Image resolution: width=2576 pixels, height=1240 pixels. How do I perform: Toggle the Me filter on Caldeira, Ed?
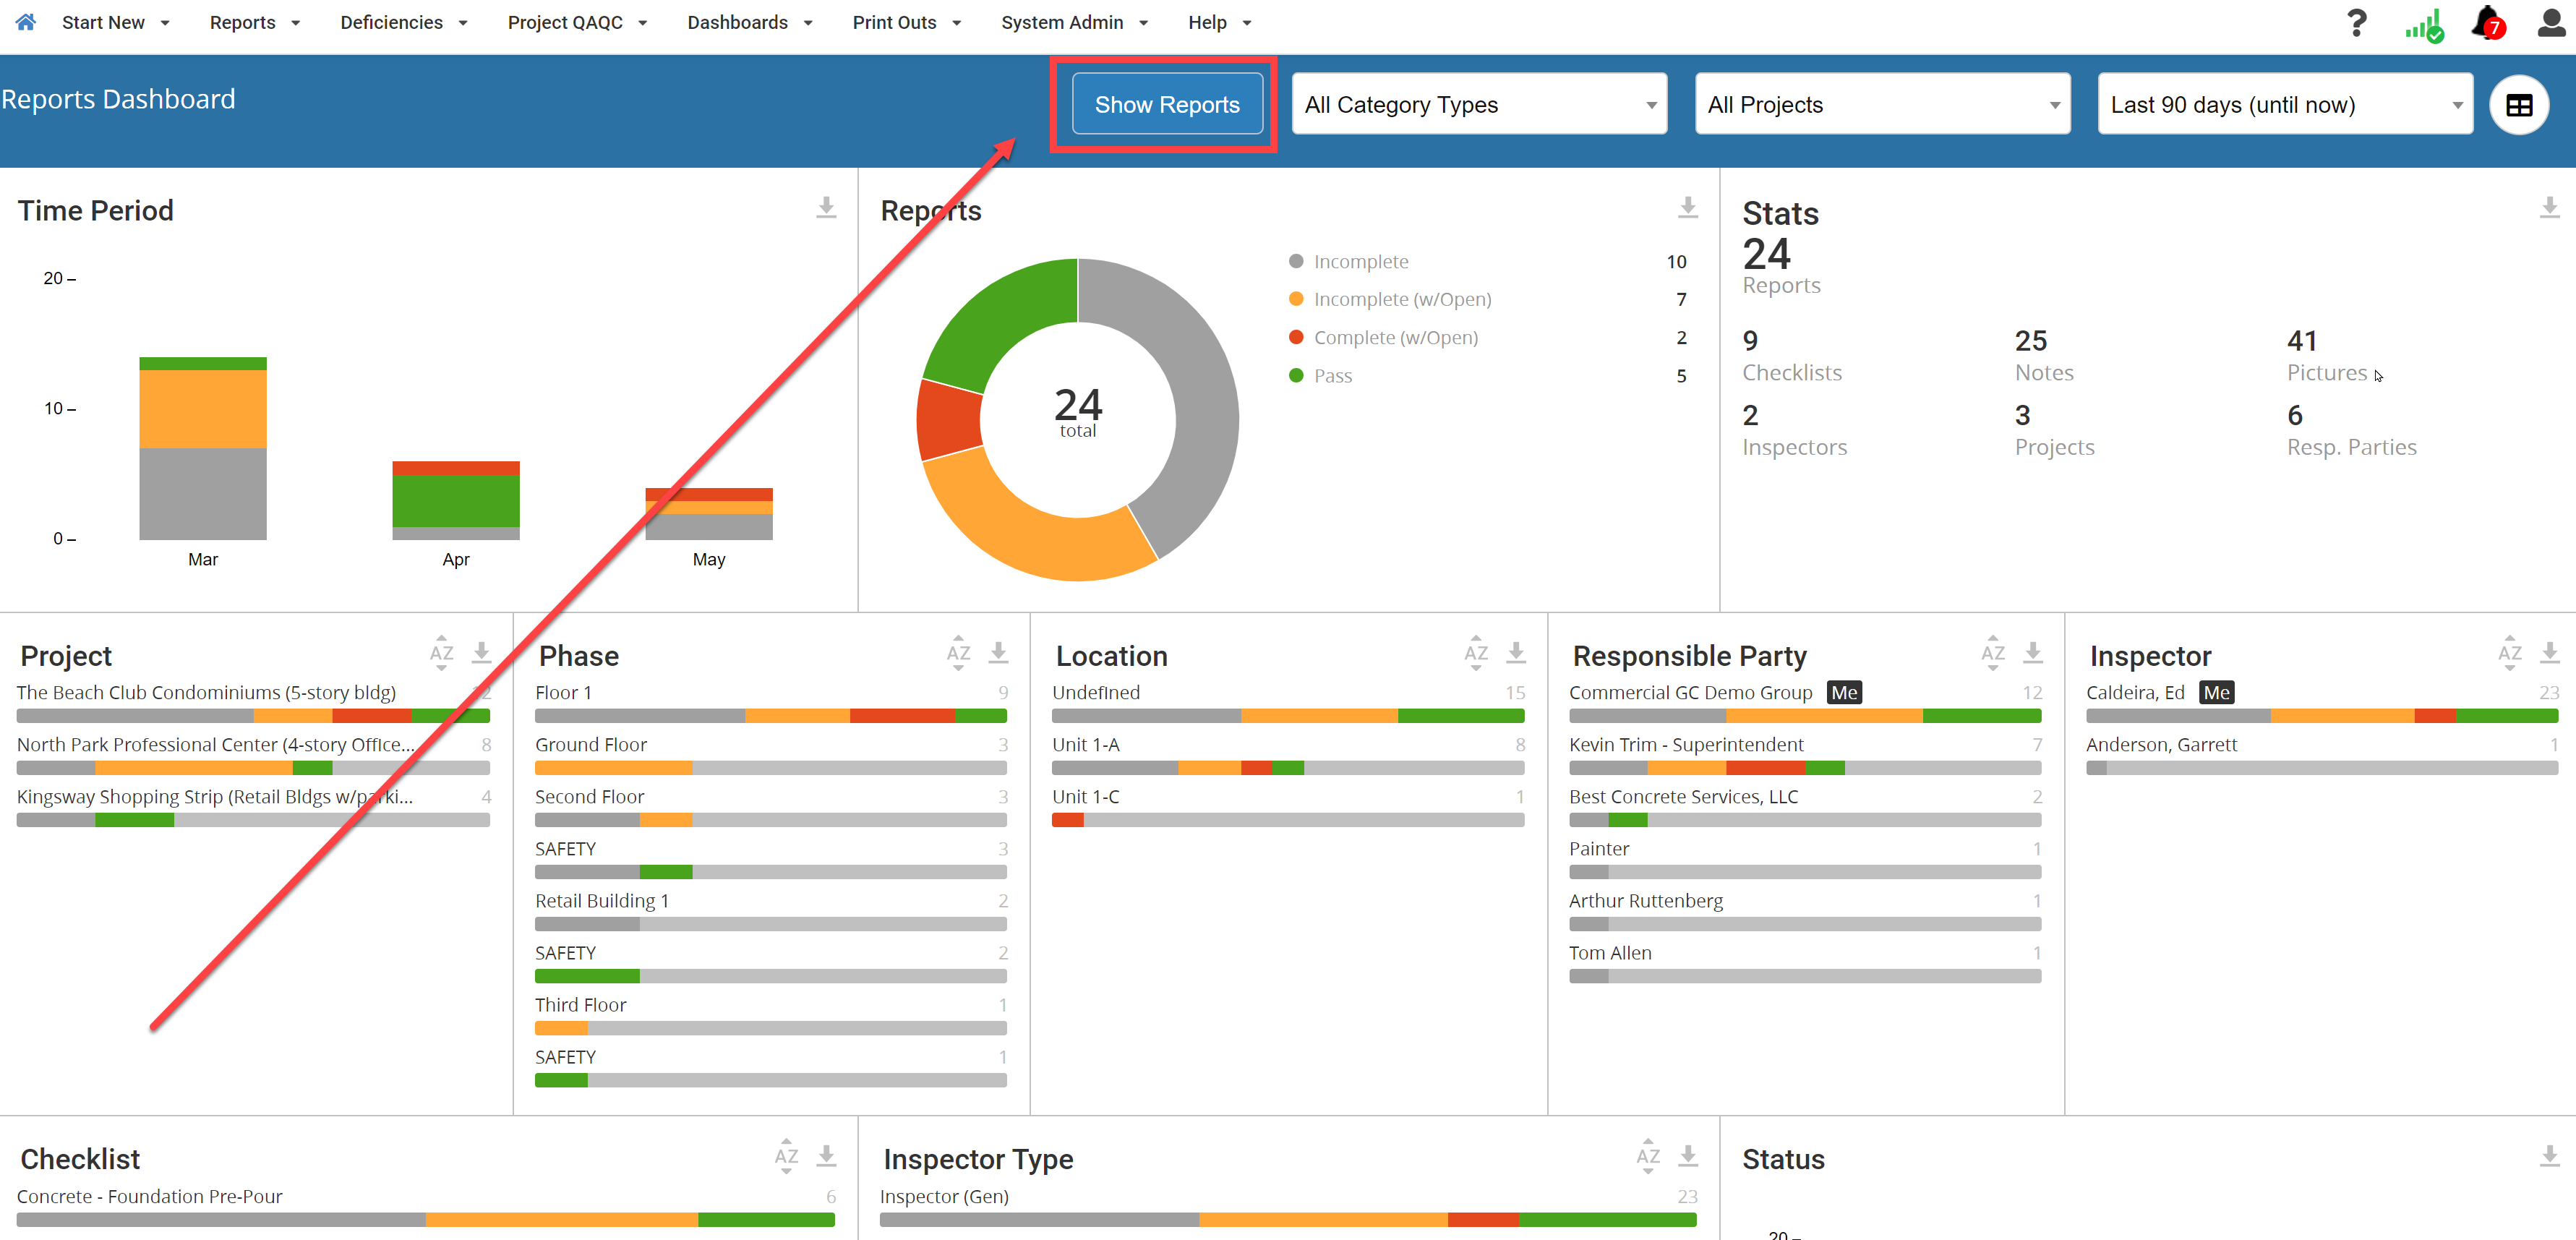point(2217,691)
